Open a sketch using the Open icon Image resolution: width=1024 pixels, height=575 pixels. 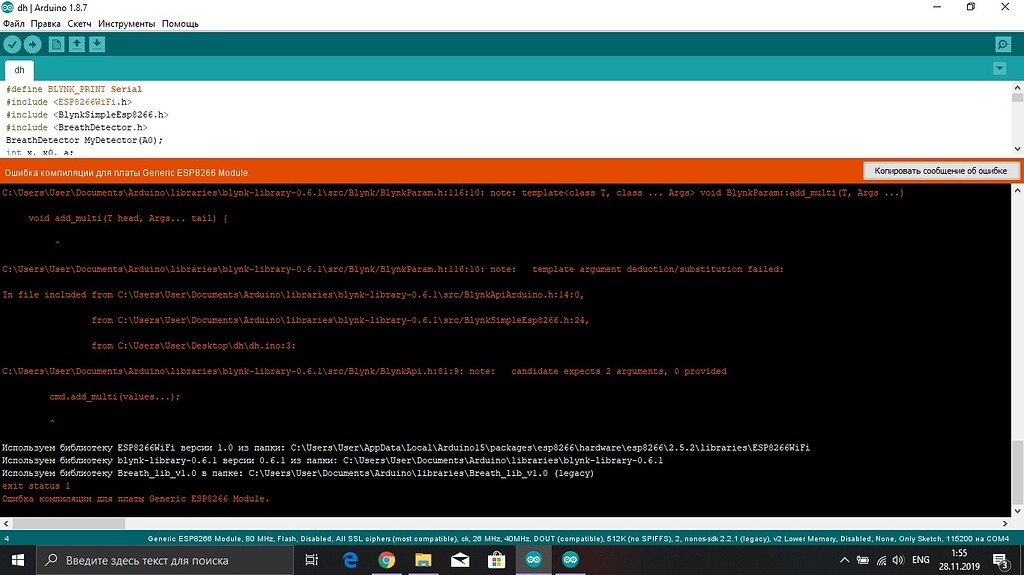(x=77, y=44)
